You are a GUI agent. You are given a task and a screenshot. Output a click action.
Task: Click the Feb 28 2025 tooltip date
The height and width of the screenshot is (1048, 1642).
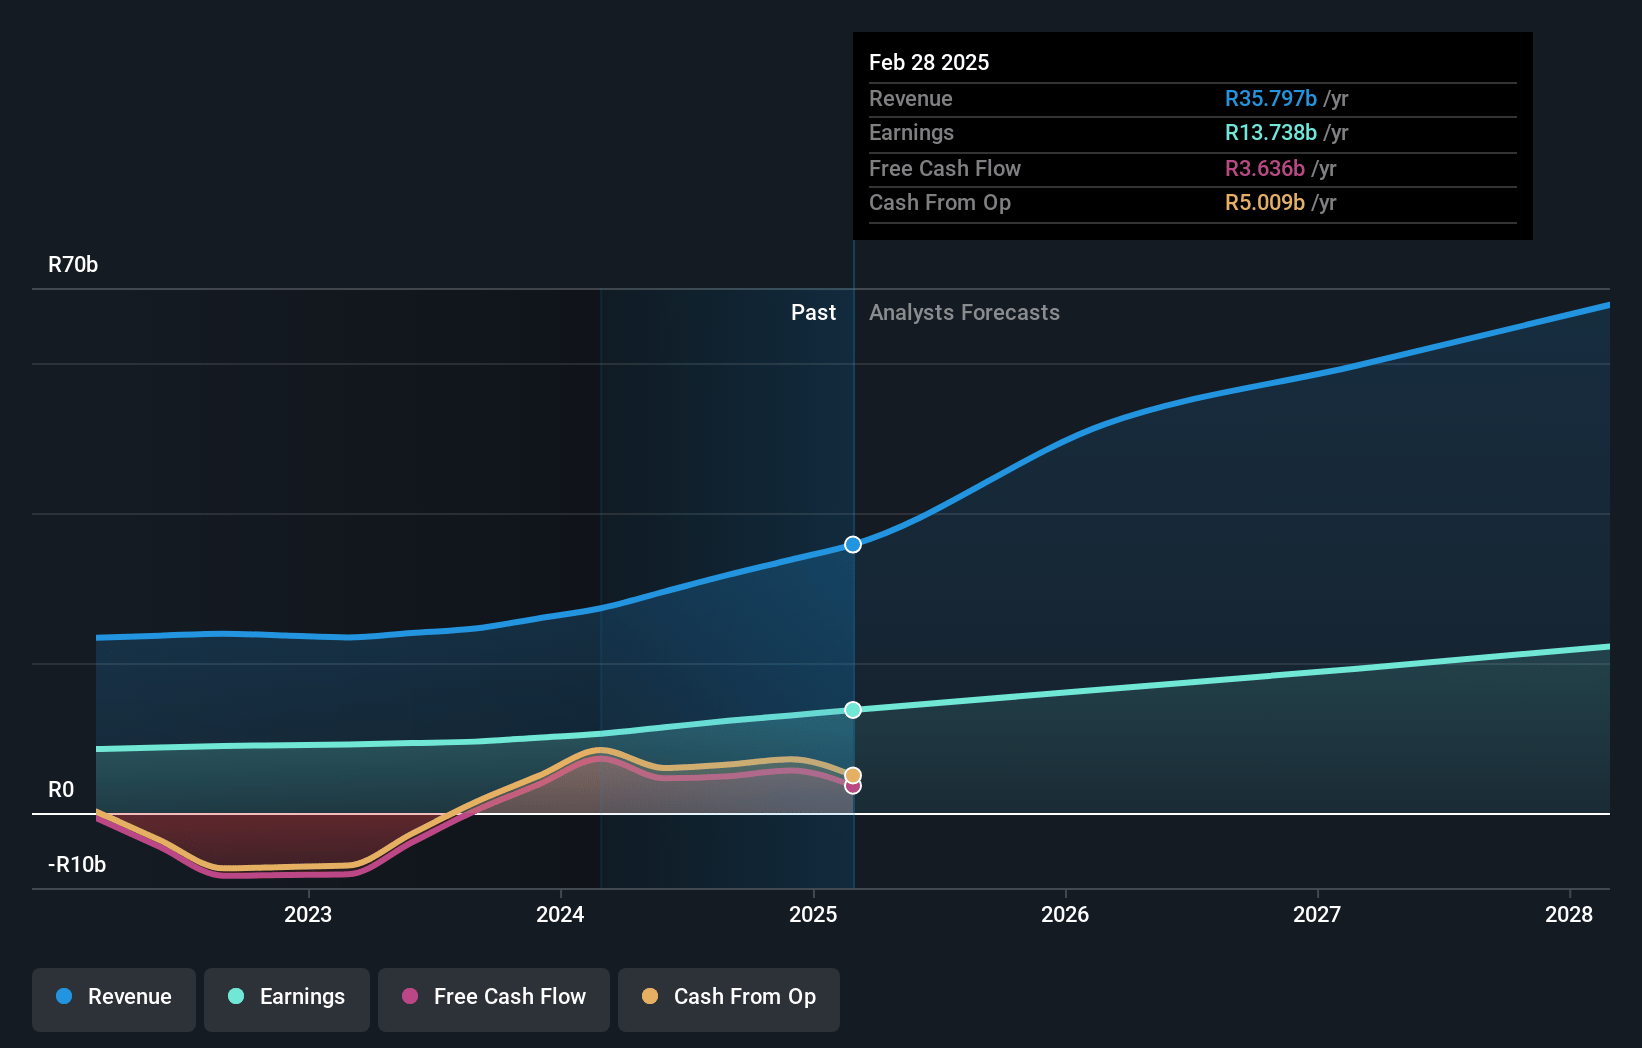929,62
